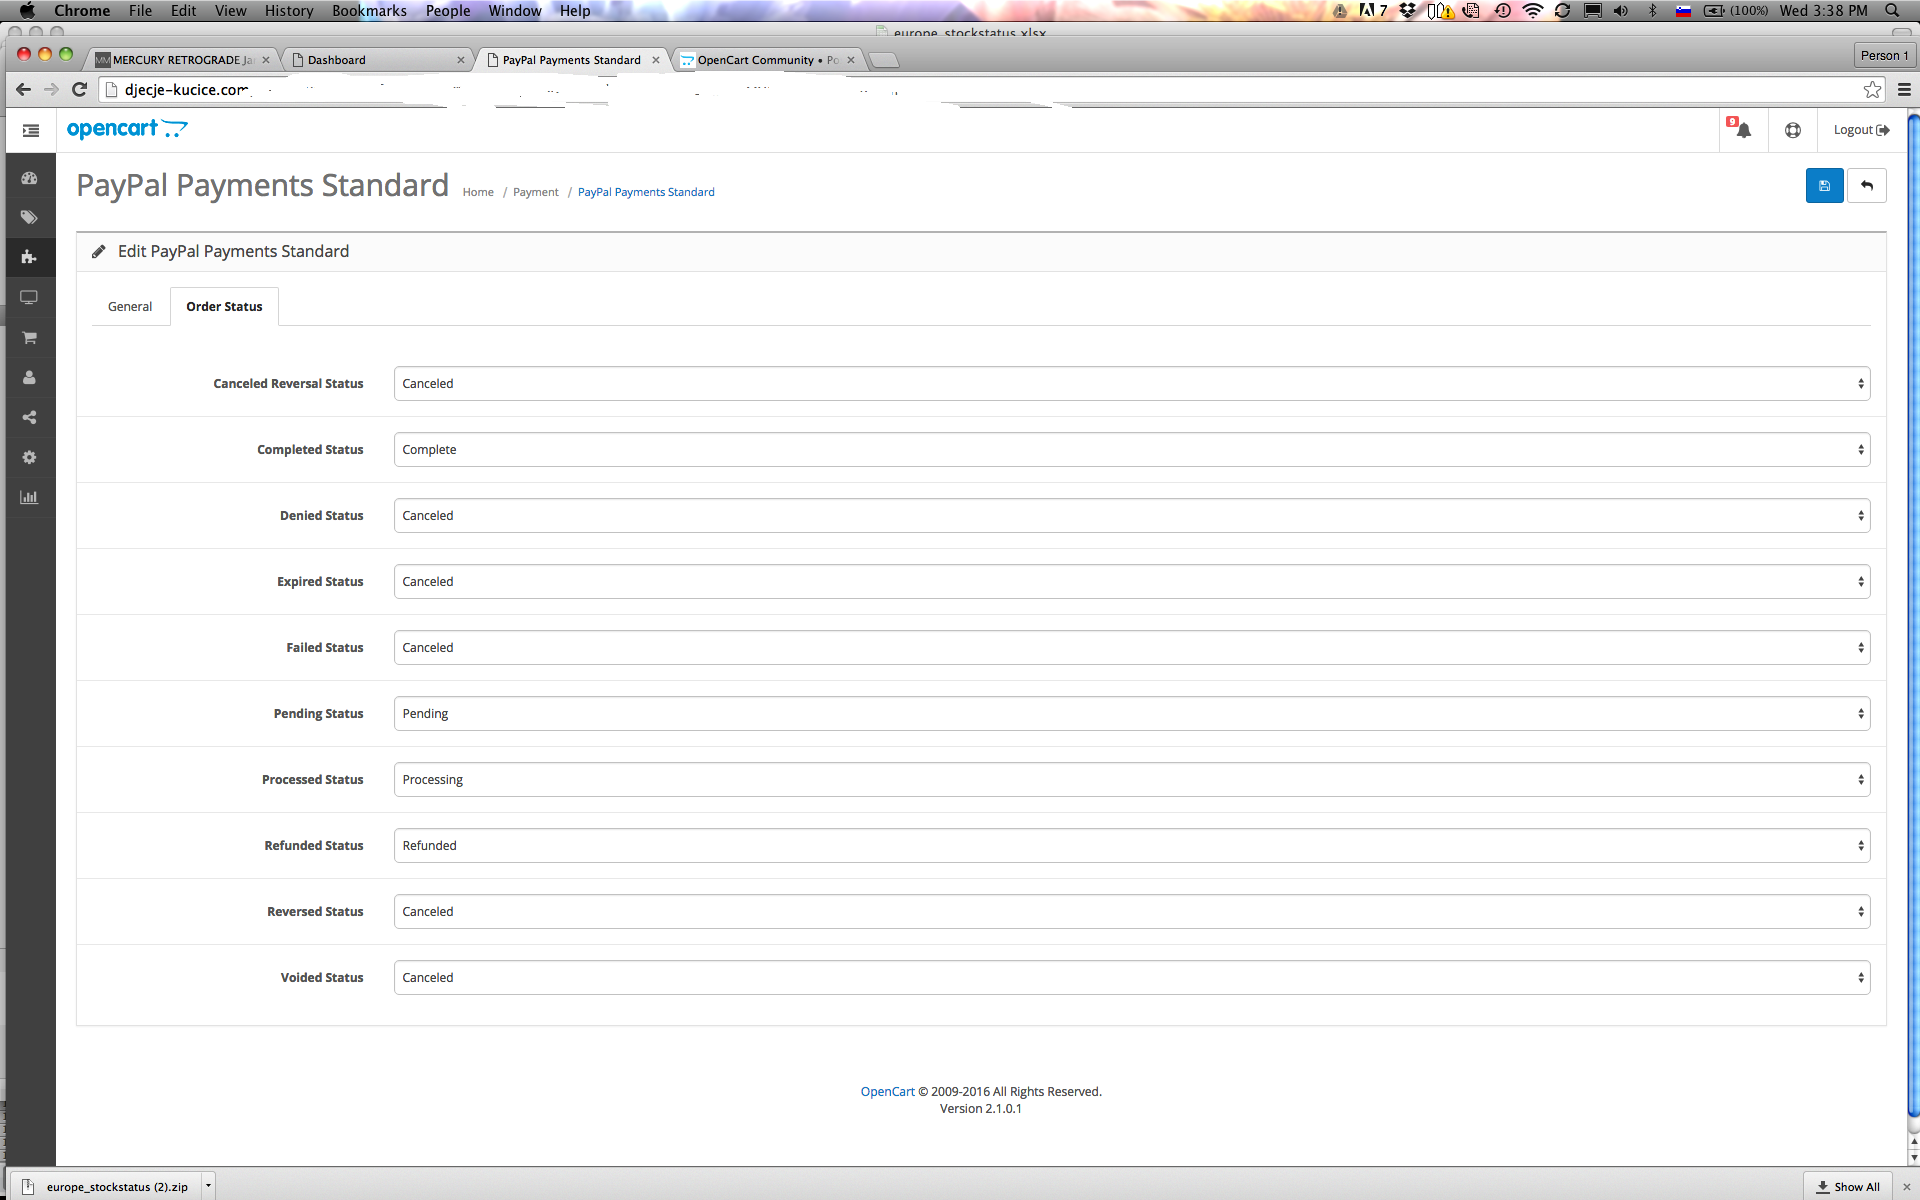Open Reversed Status dropdown

point(1131,912)
